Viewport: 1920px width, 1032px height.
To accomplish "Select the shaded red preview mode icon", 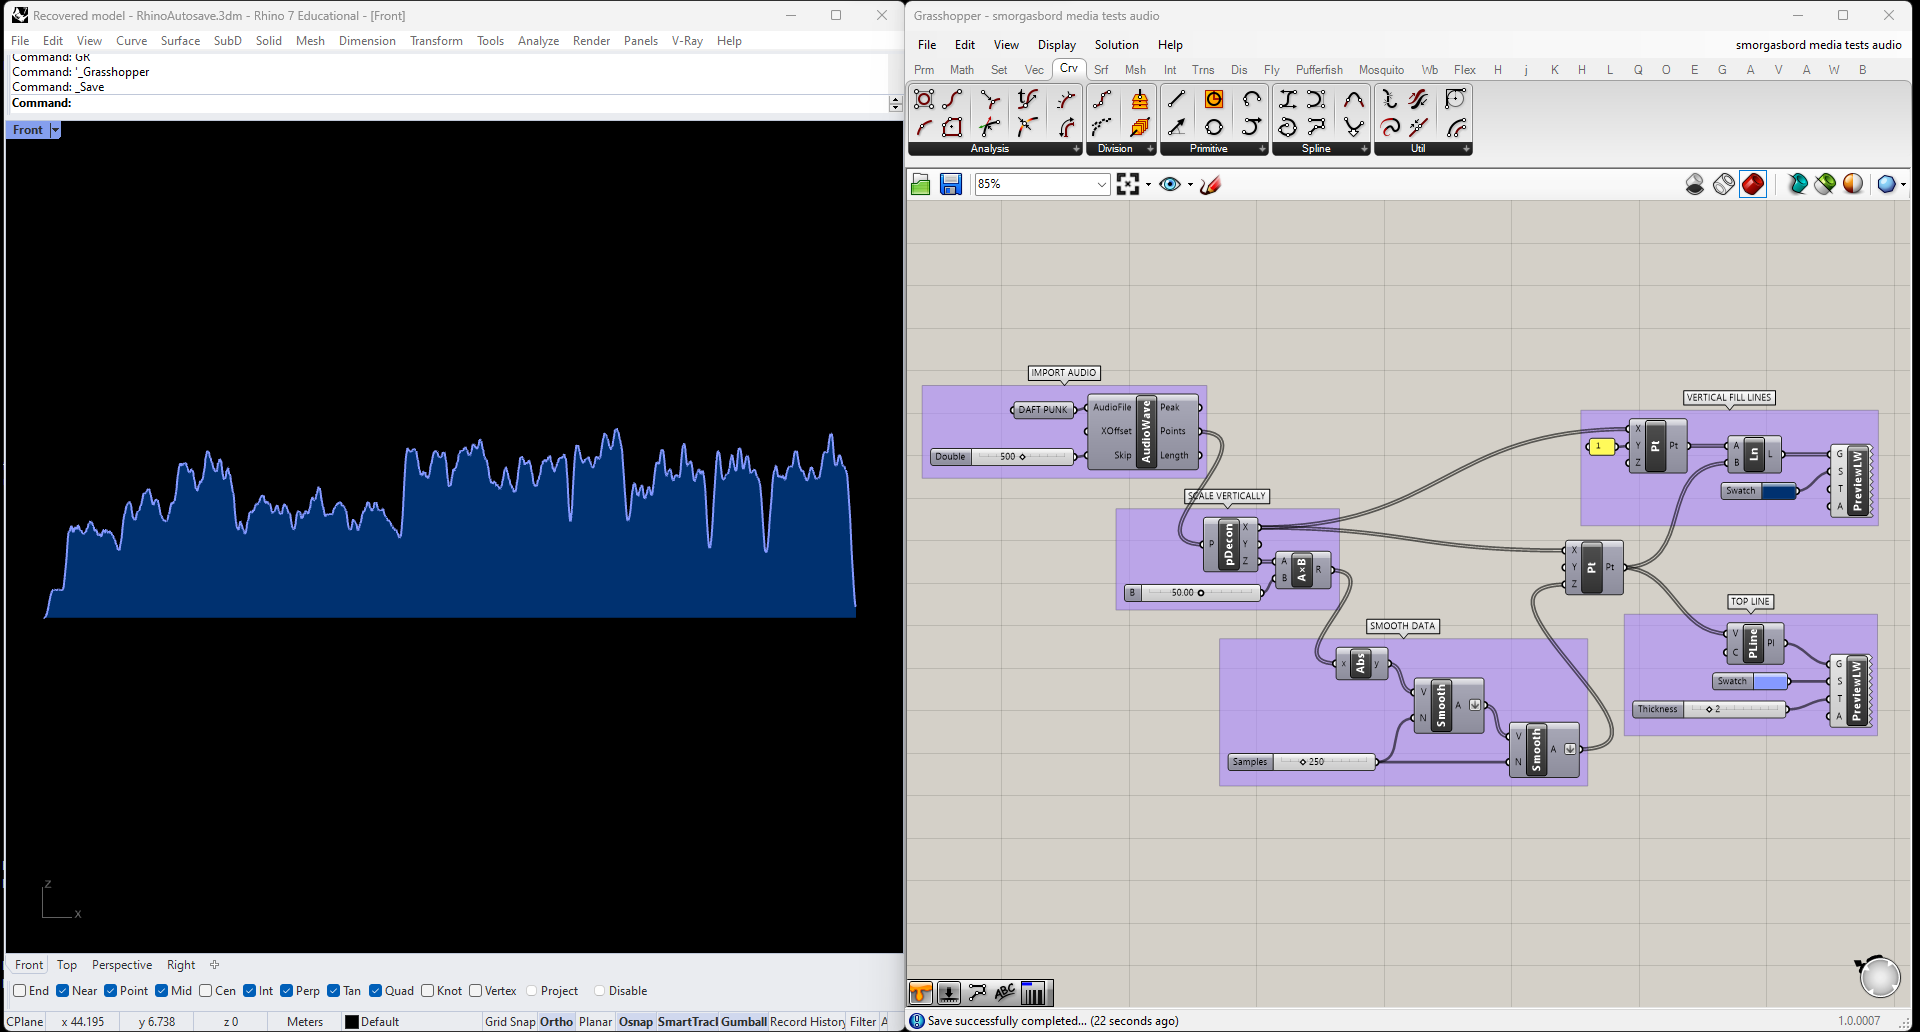I will 1752,184.
